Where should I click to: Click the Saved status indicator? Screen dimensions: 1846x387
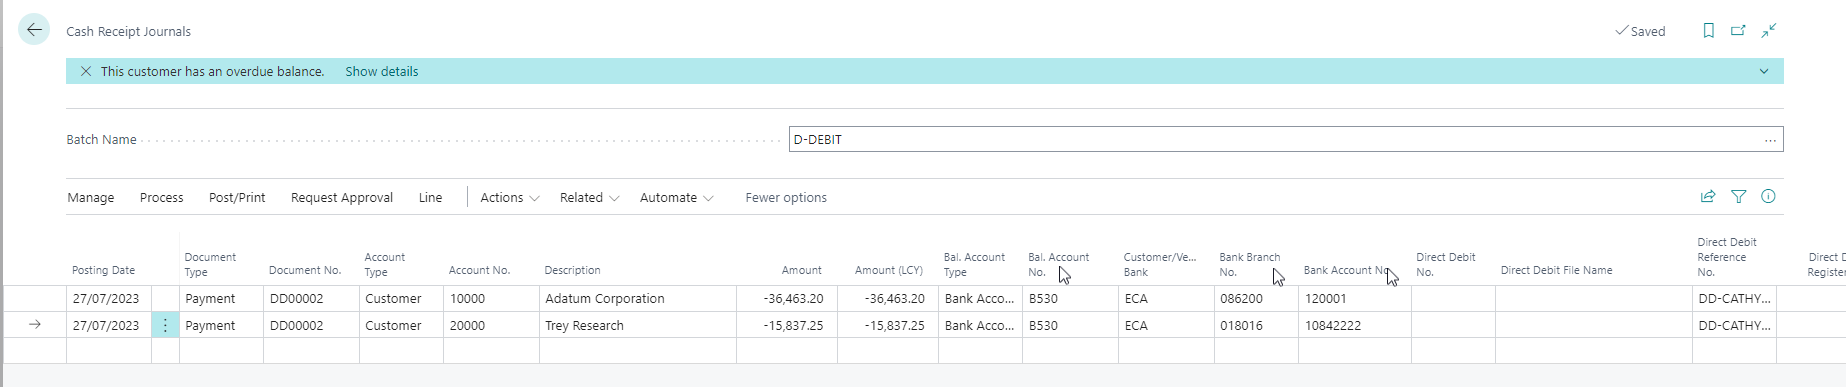1640,31
